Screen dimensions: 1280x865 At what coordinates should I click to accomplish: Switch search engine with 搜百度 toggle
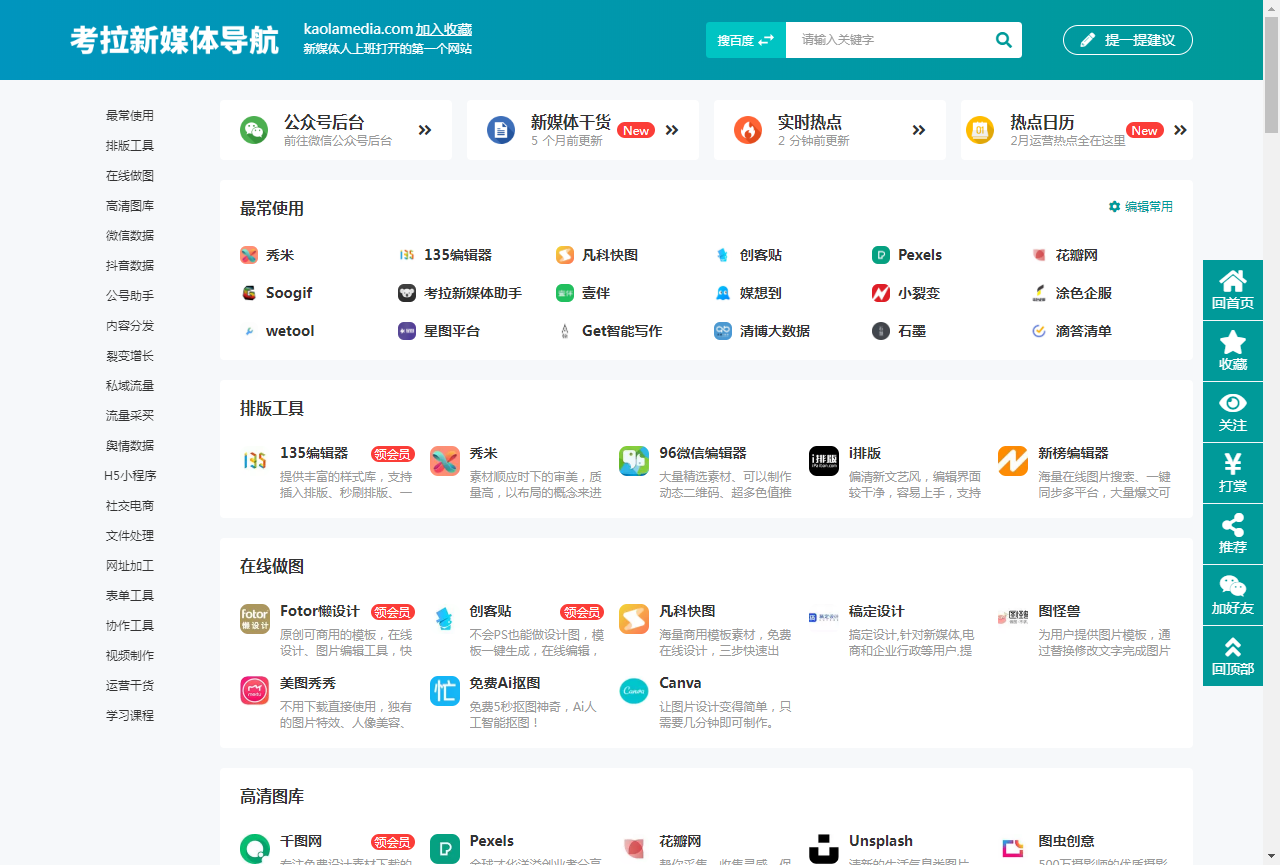[746, 40]
